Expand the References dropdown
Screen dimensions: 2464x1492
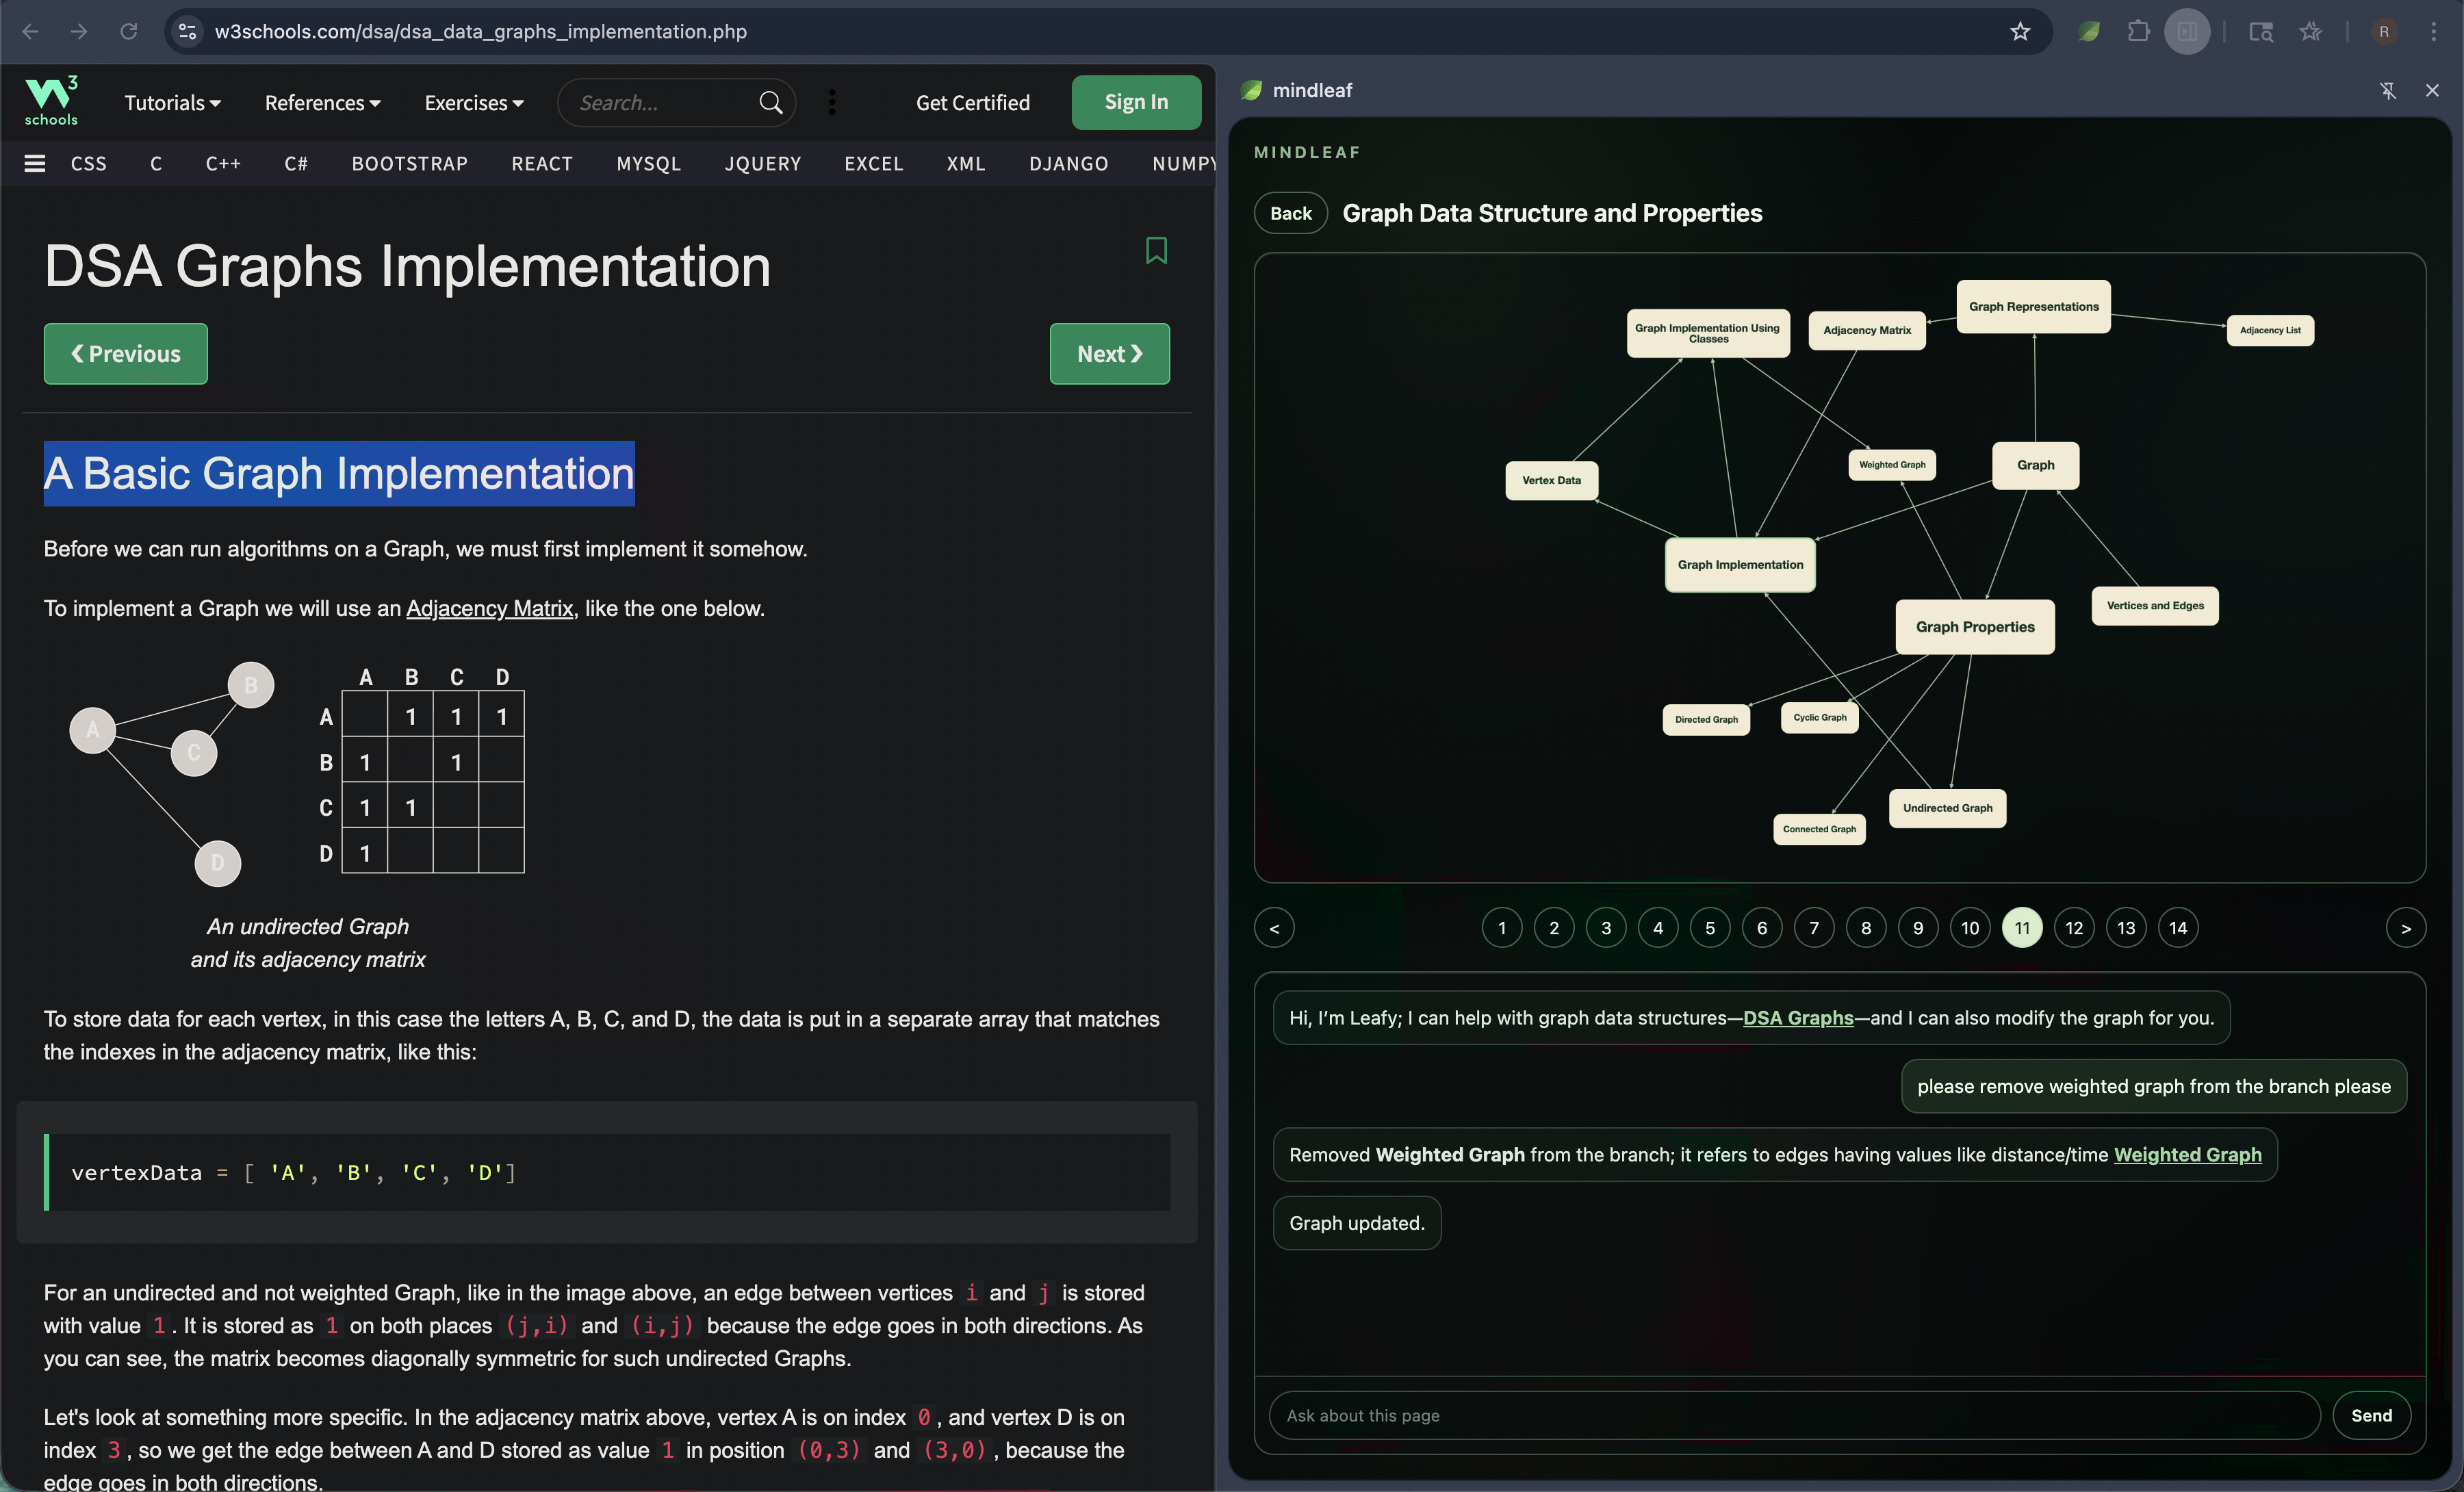pyautogui.click(x=322, y=103)
